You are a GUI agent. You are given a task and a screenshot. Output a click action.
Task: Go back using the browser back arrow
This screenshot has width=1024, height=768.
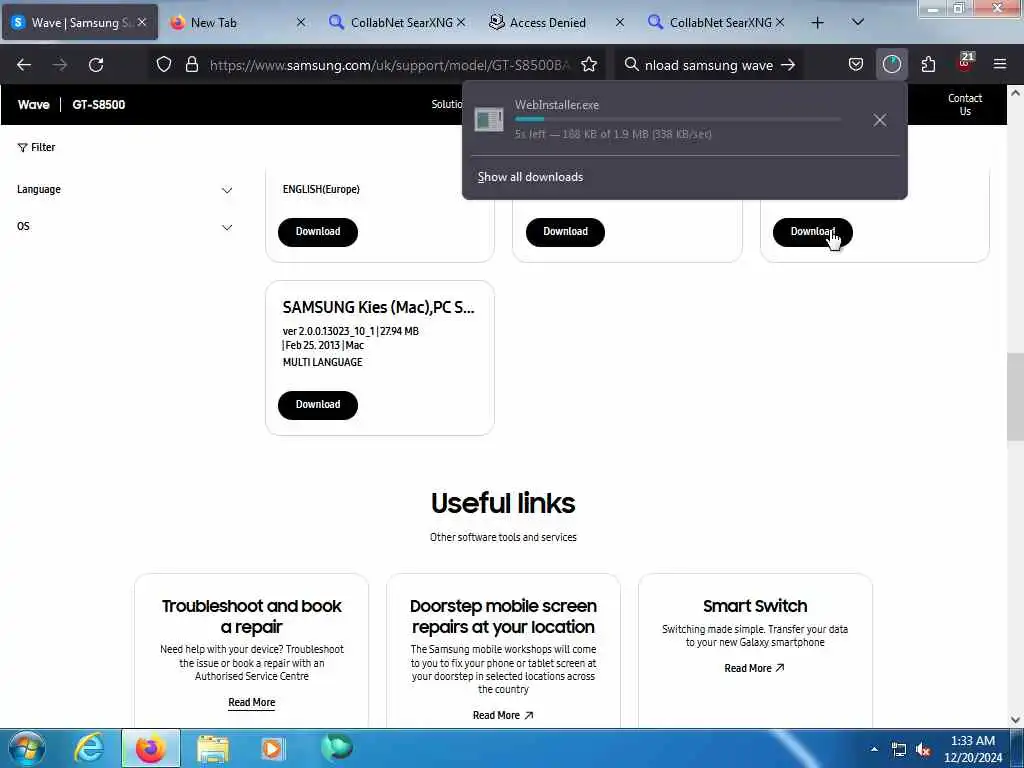(x=24, y=65)
